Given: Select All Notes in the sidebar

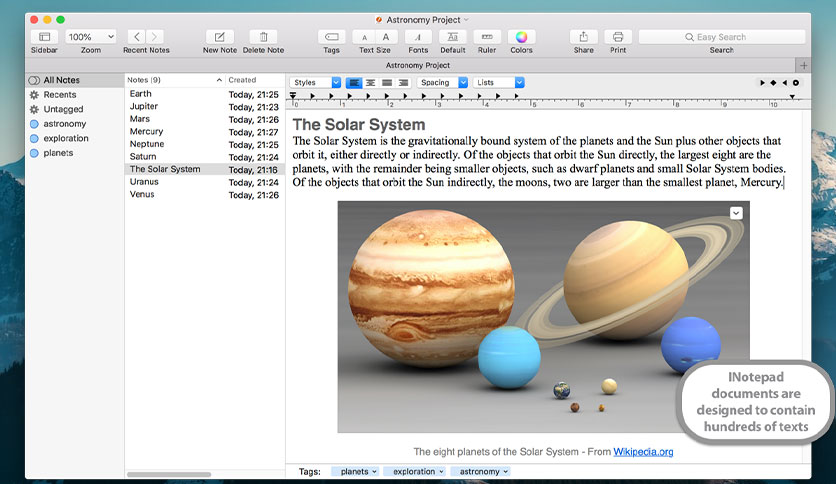Looking at the screenshot, I should point(75,80).
